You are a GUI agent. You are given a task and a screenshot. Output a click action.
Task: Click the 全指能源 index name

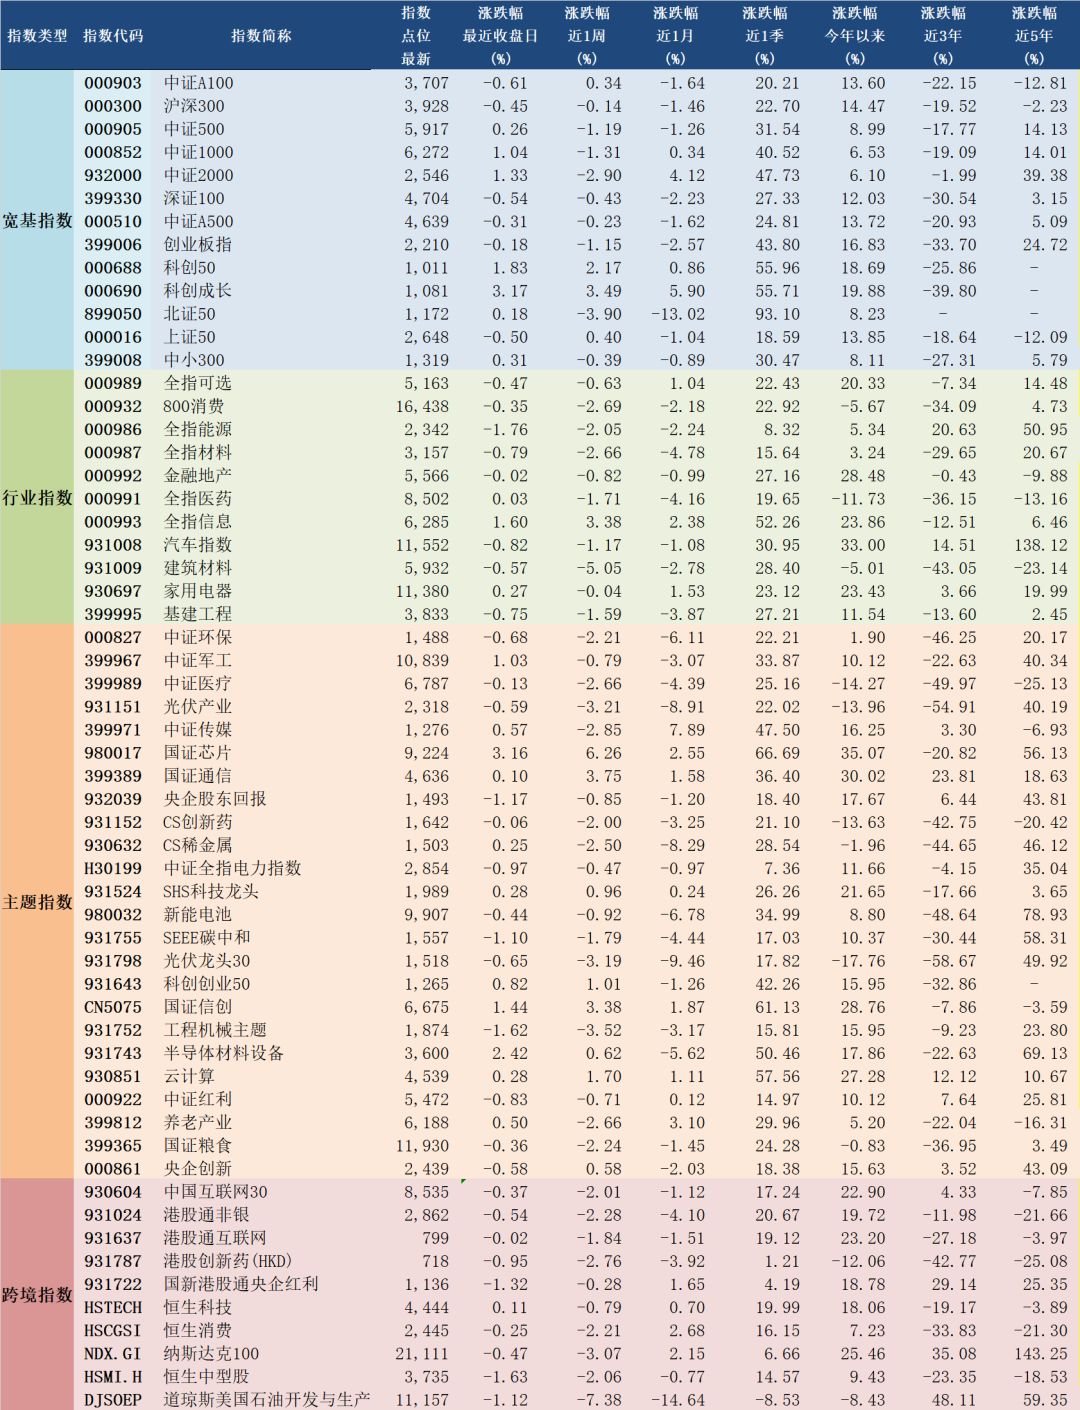(x=198, y=429)
